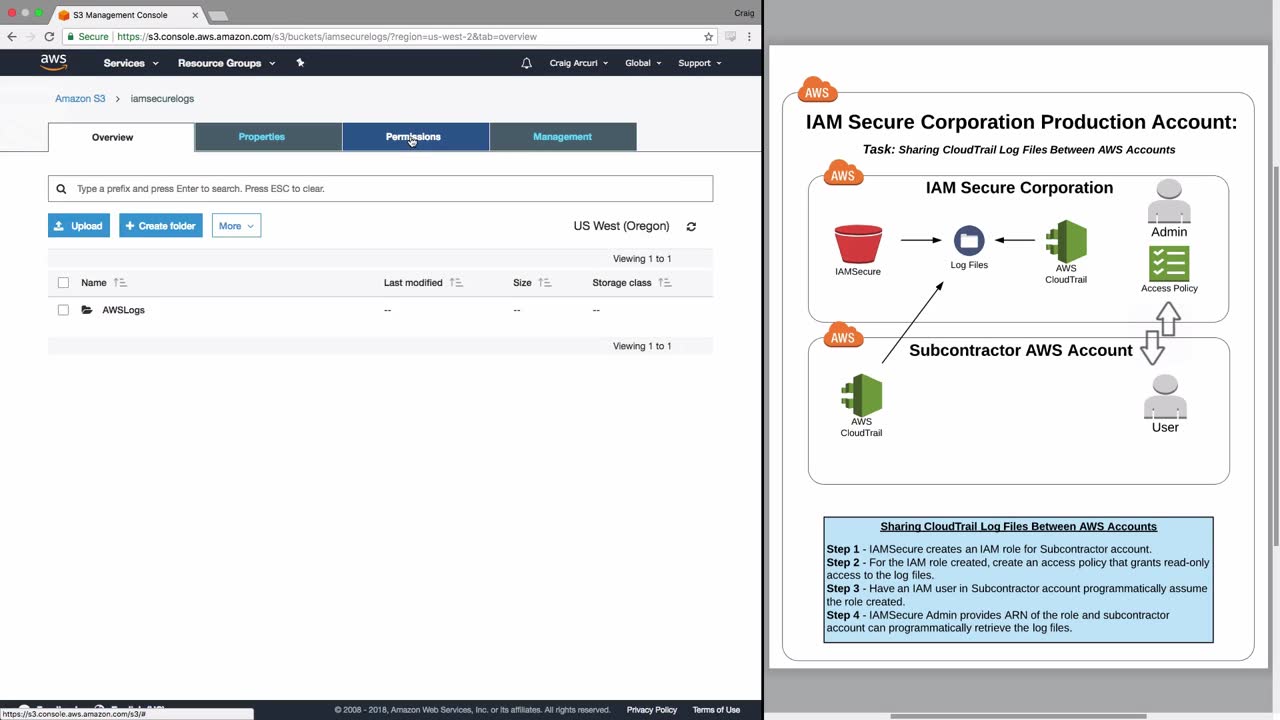Click the Subcontractor's green CloudTrail icon
The height and width of the screenshot is (720, 1280).
coord(861,395)
